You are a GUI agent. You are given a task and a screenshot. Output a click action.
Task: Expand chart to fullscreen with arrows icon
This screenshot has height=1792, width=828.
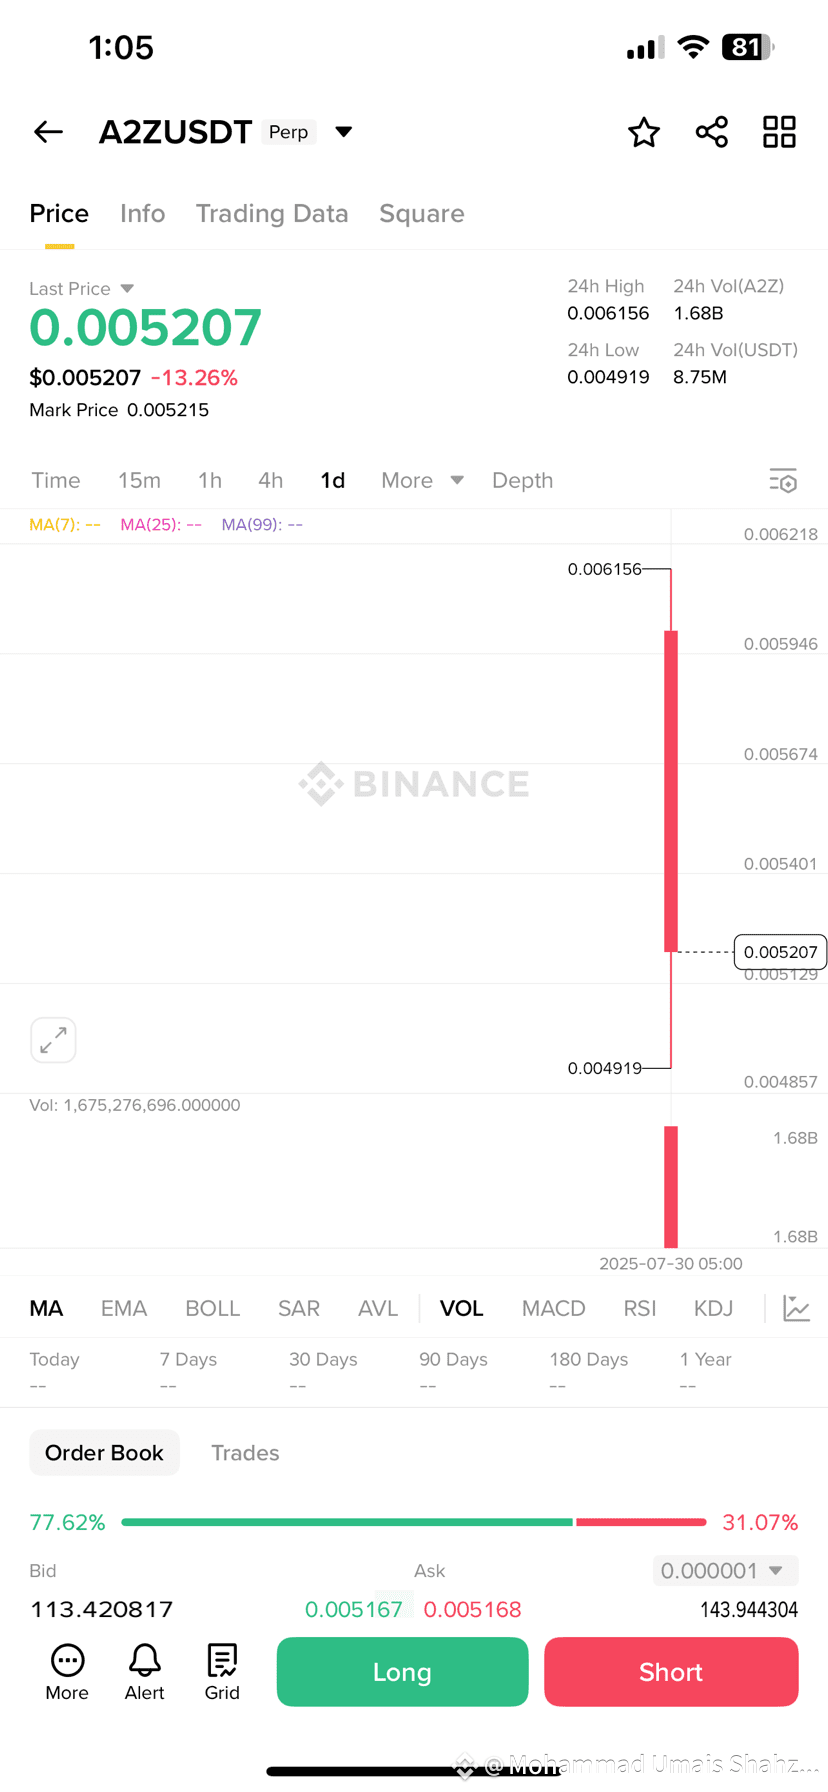tap(53, 1040)
